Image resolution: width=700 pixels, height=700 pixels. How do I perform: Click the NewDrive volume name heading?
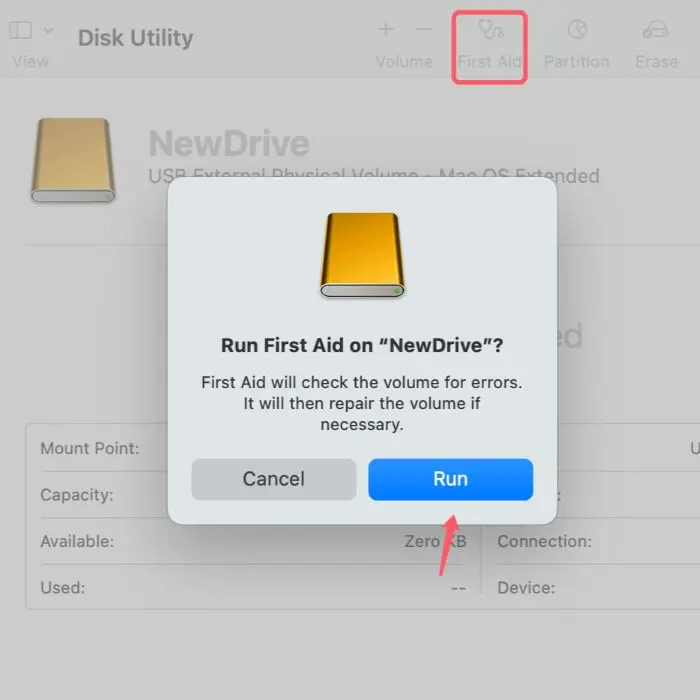229,144
